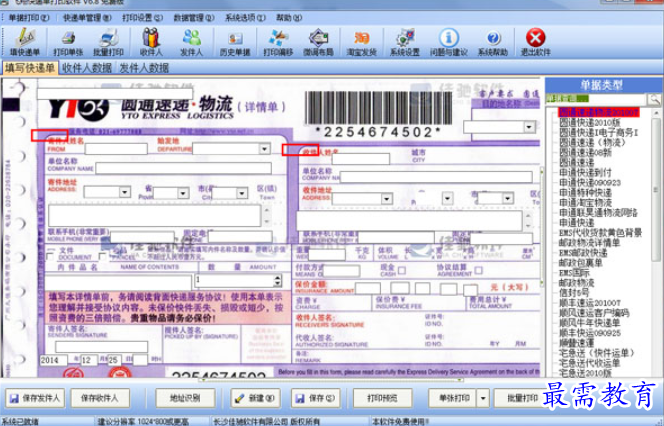Switch to the 收件人数据 tab
Viewport: 664px width, 426px height.
pyautogui.click(x=87, y=68)
